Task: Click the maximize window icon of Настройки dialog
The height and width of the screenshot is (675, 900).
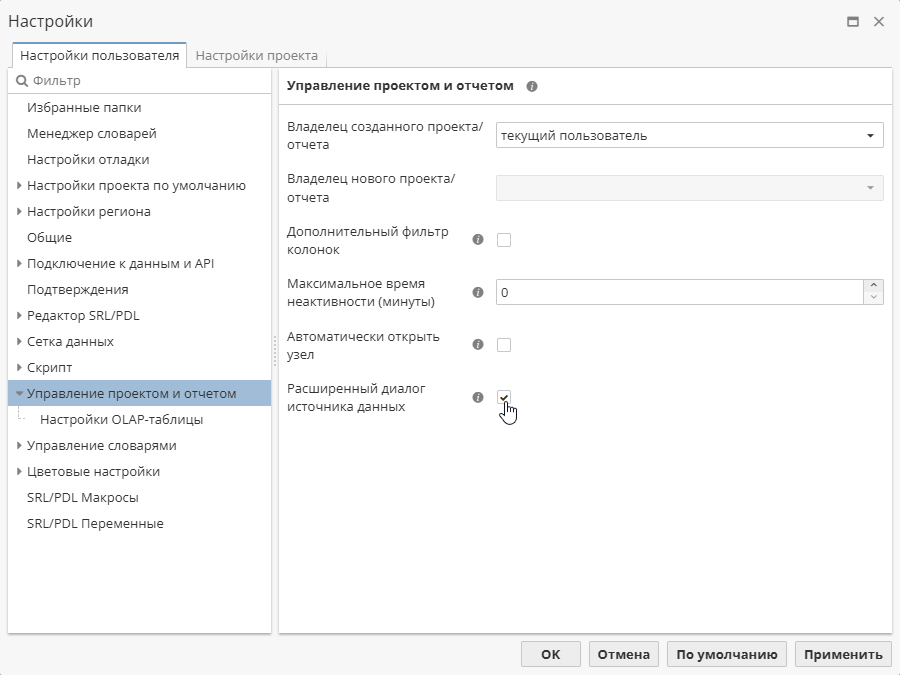Action: point(853,21)
